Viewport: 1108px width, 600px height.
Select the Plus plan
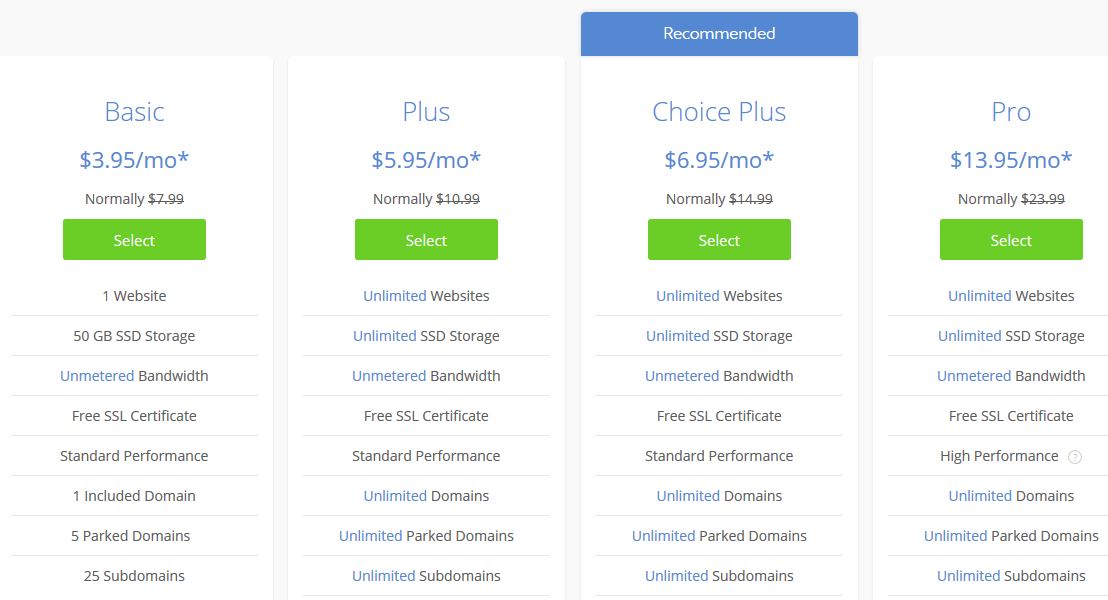426,240
